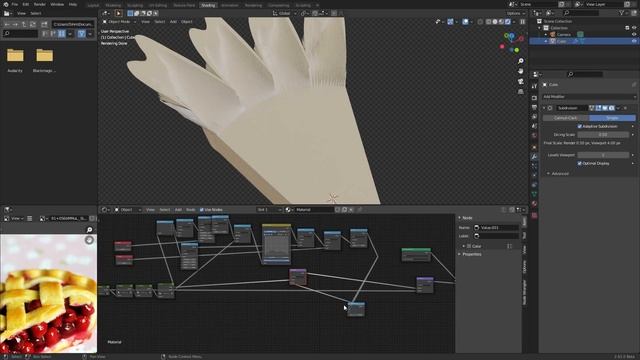Click the file browser path field
Image resolution: width=640 pixels, height=360 pixels.
click(73, 24)
